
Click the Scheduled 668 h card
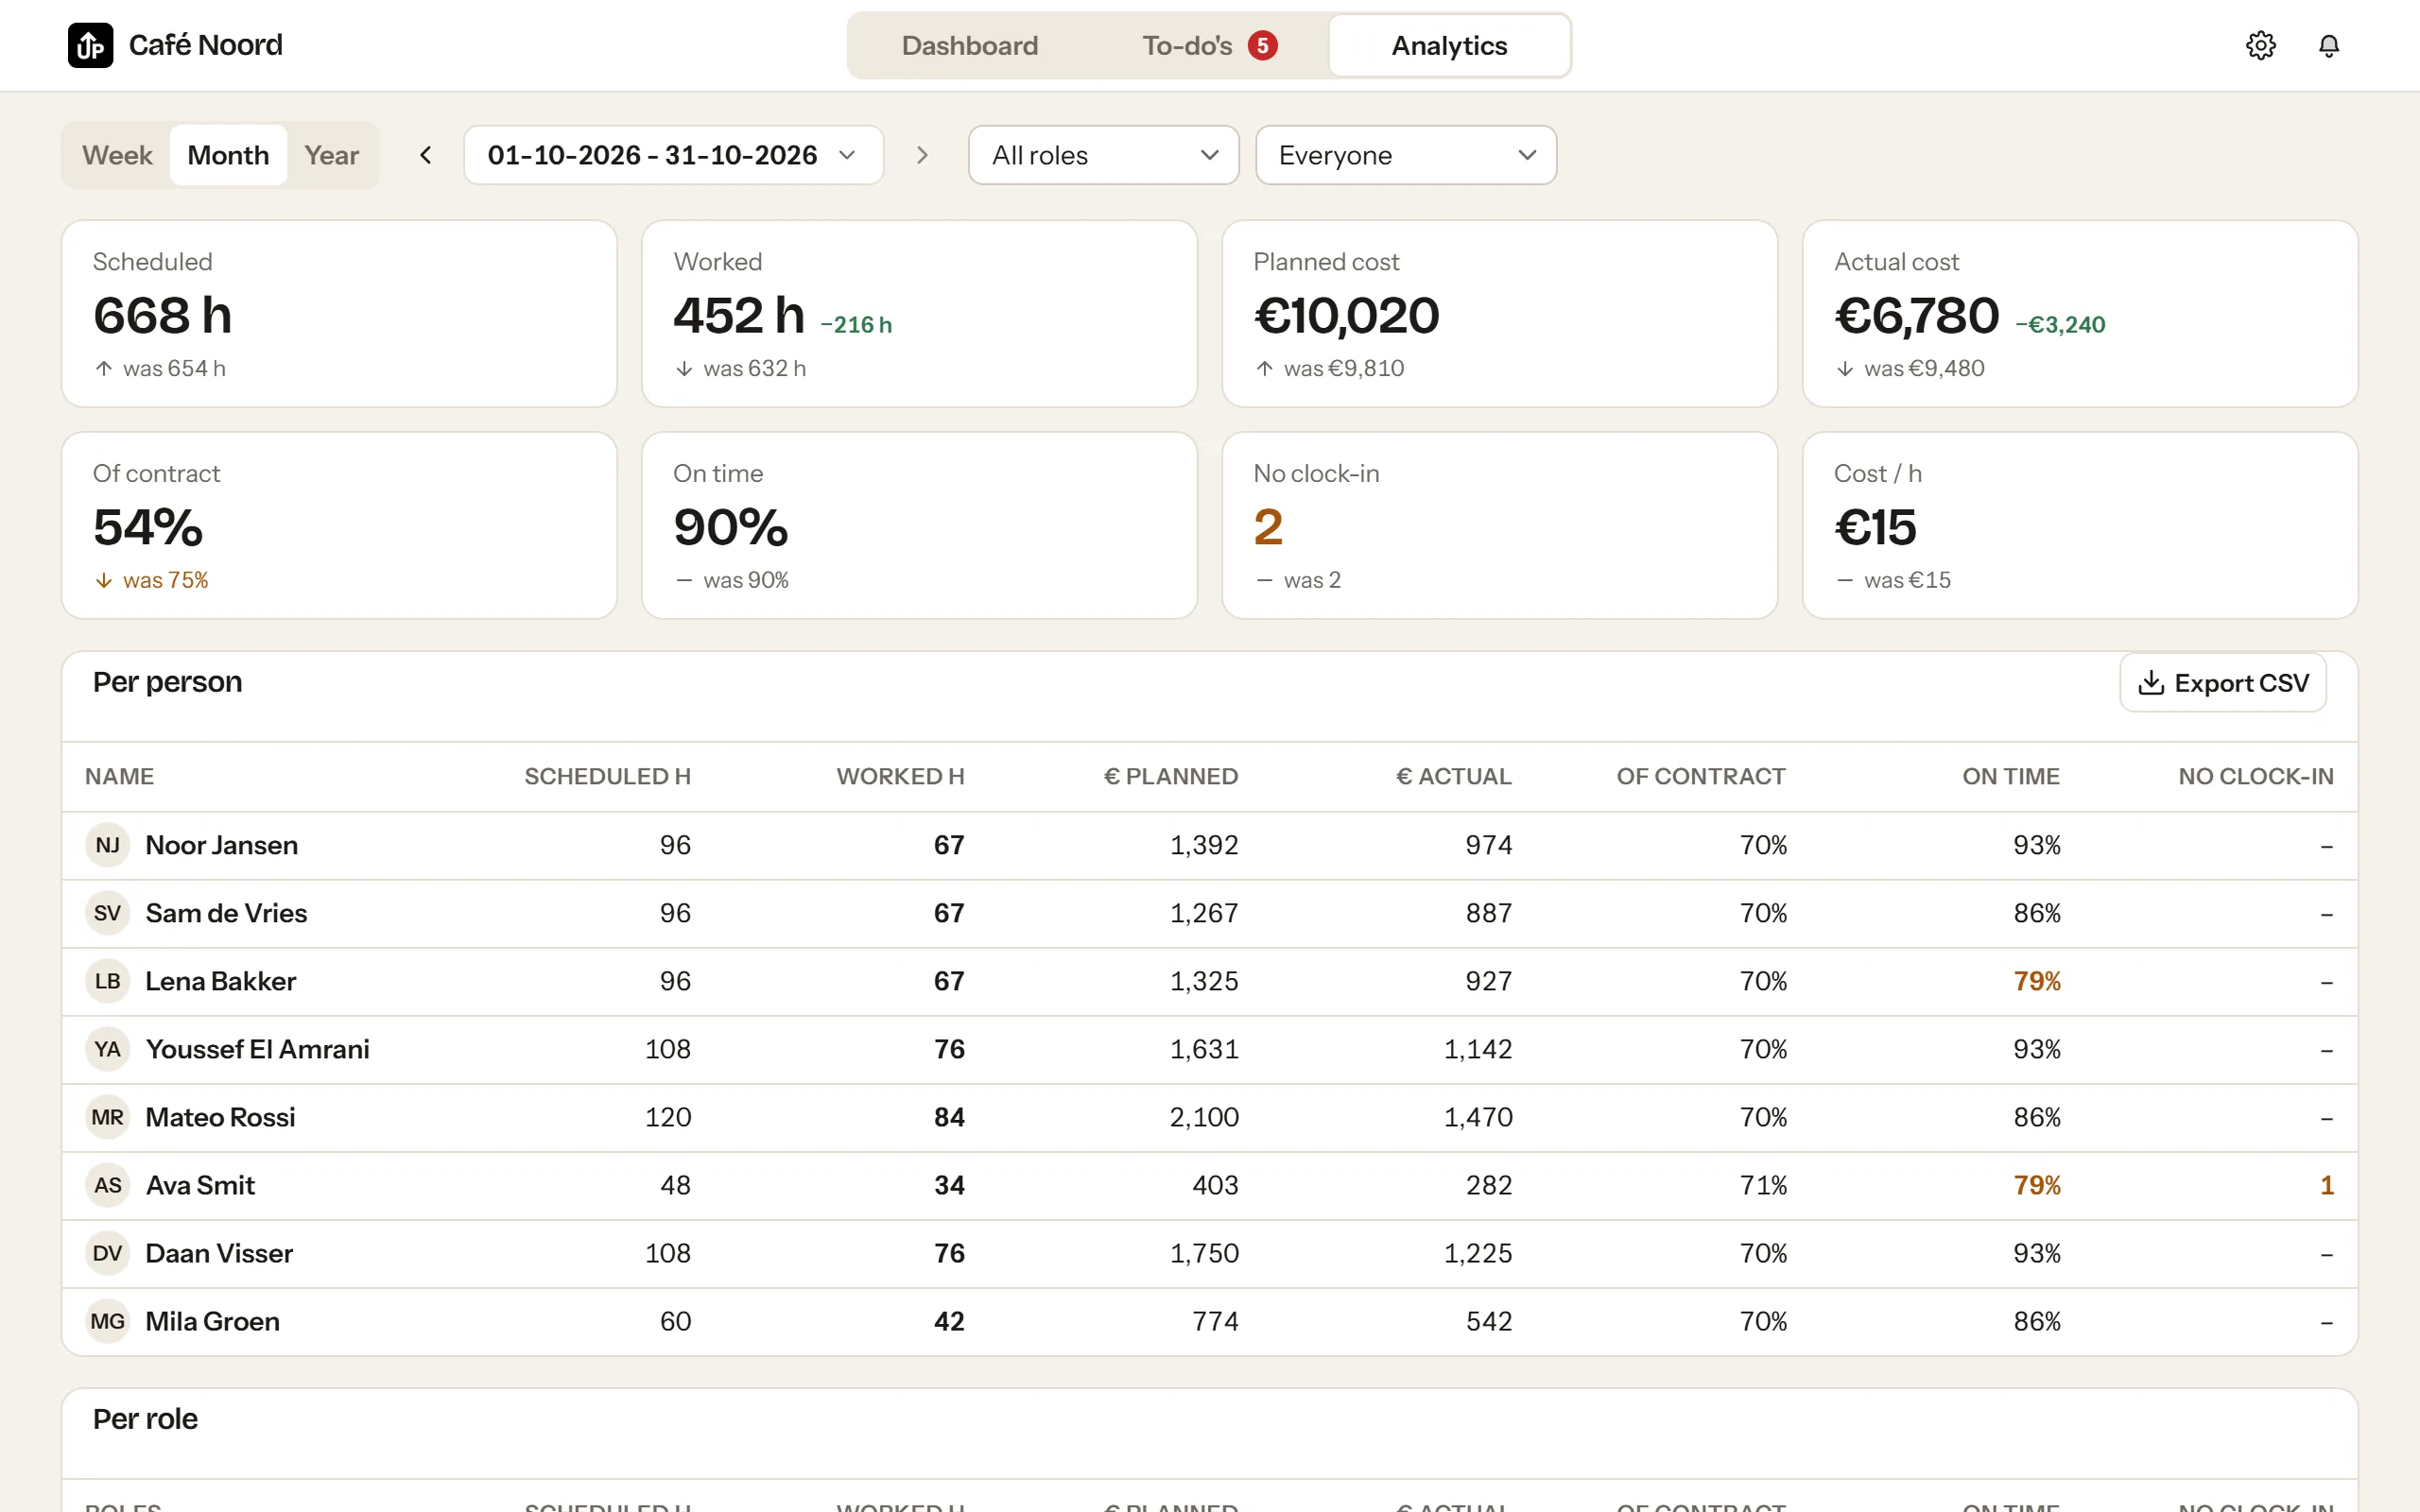coord(339,314)
